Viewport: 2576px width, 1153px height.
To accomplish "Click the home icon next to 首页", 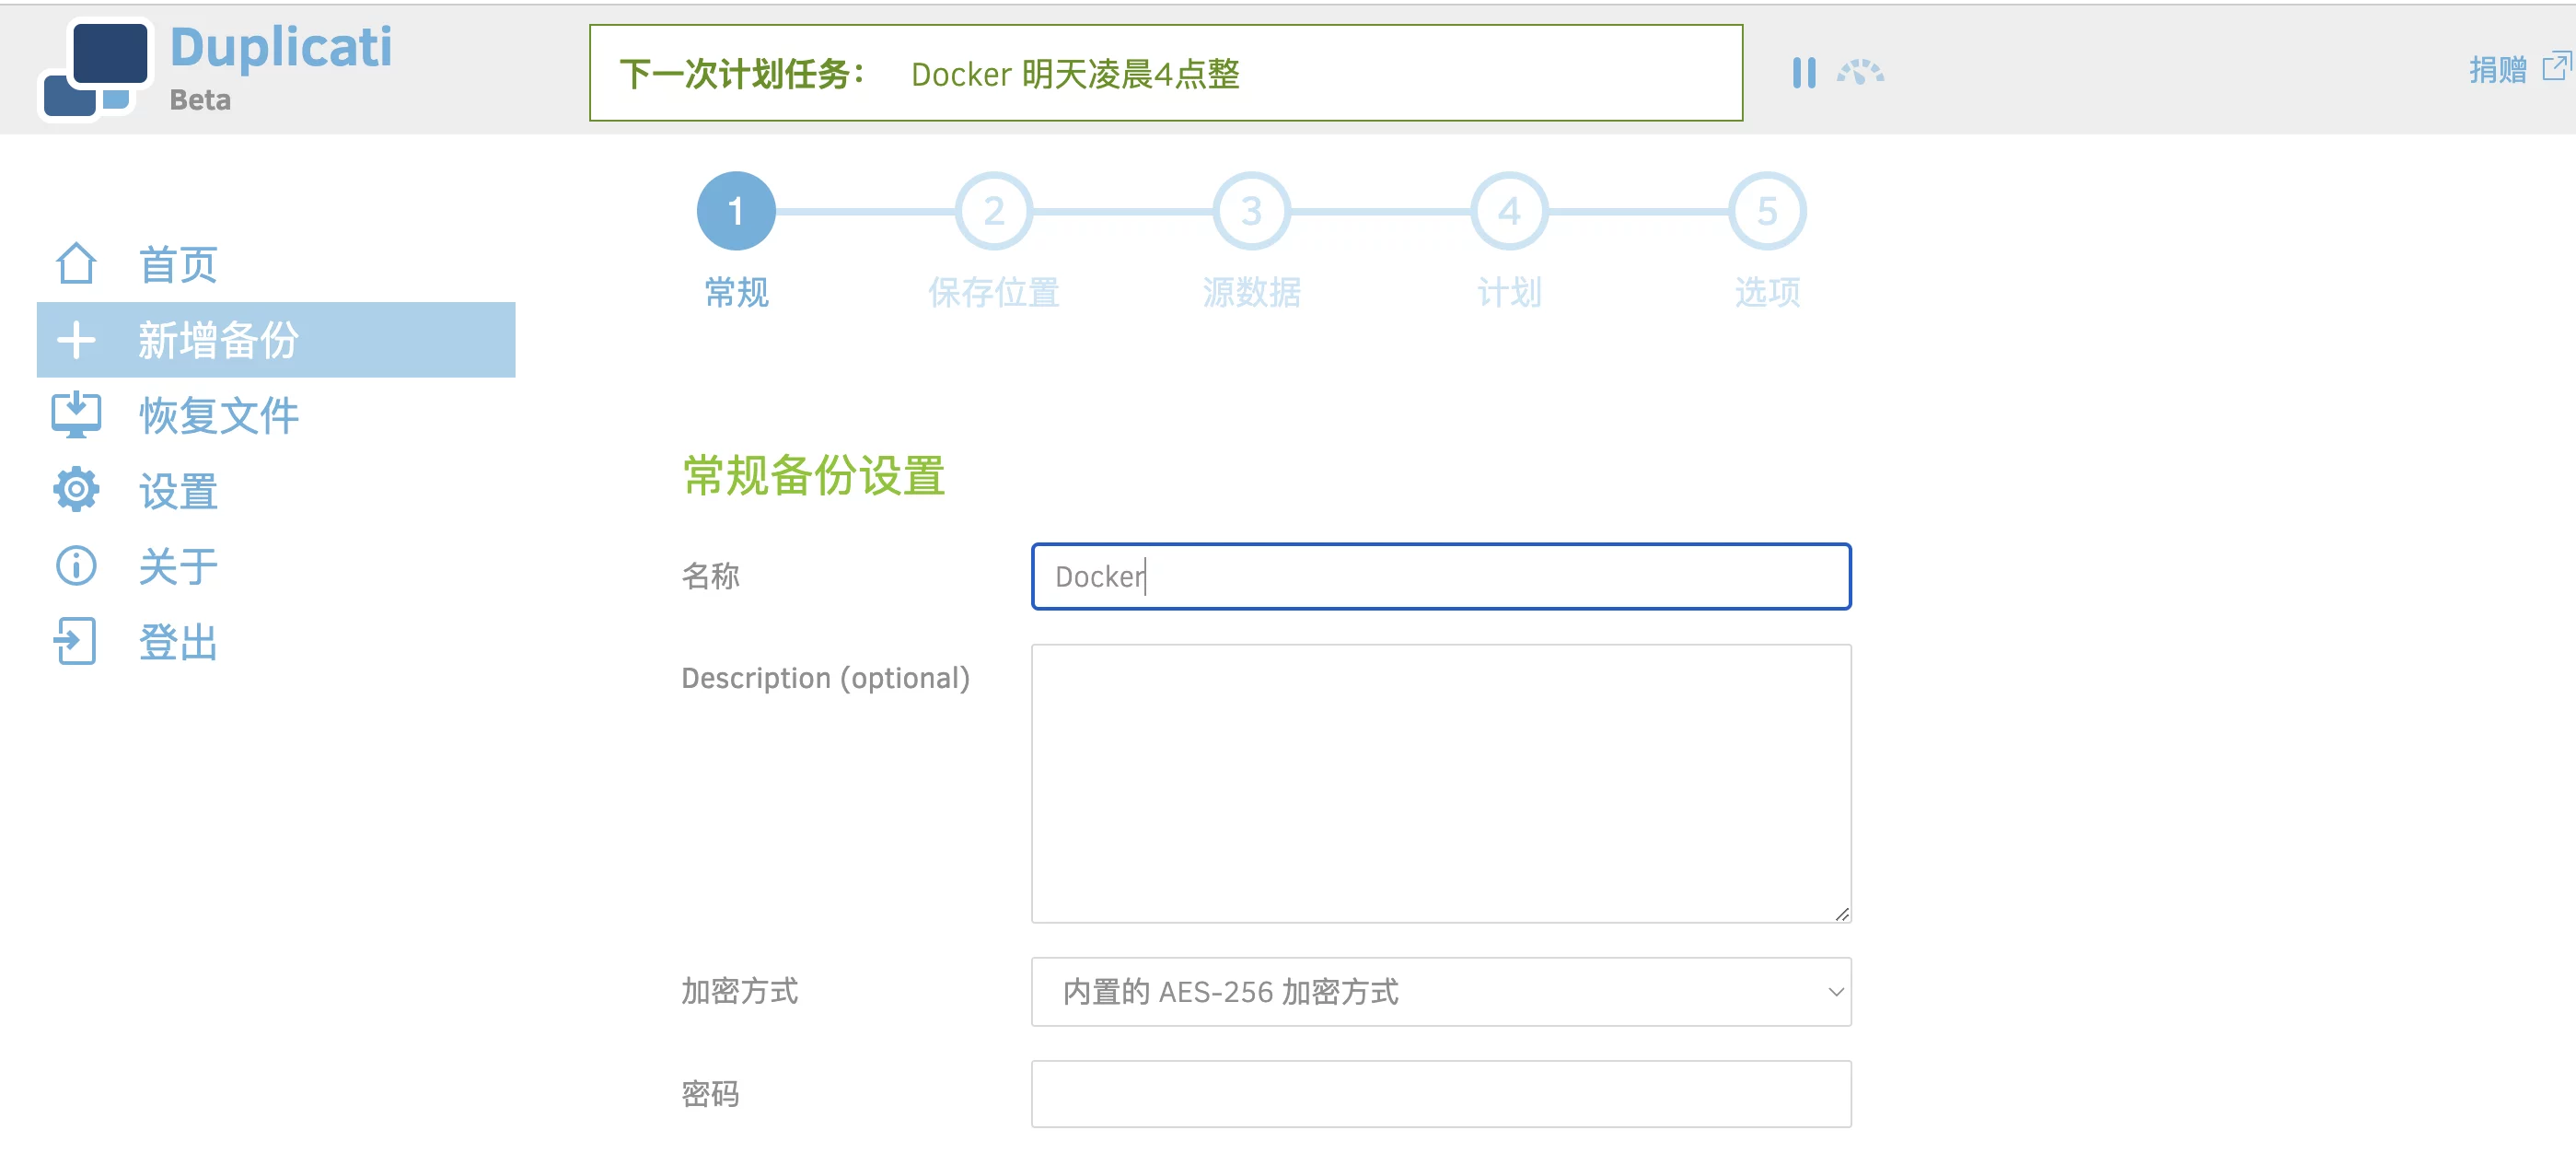I will click(76, 264).
